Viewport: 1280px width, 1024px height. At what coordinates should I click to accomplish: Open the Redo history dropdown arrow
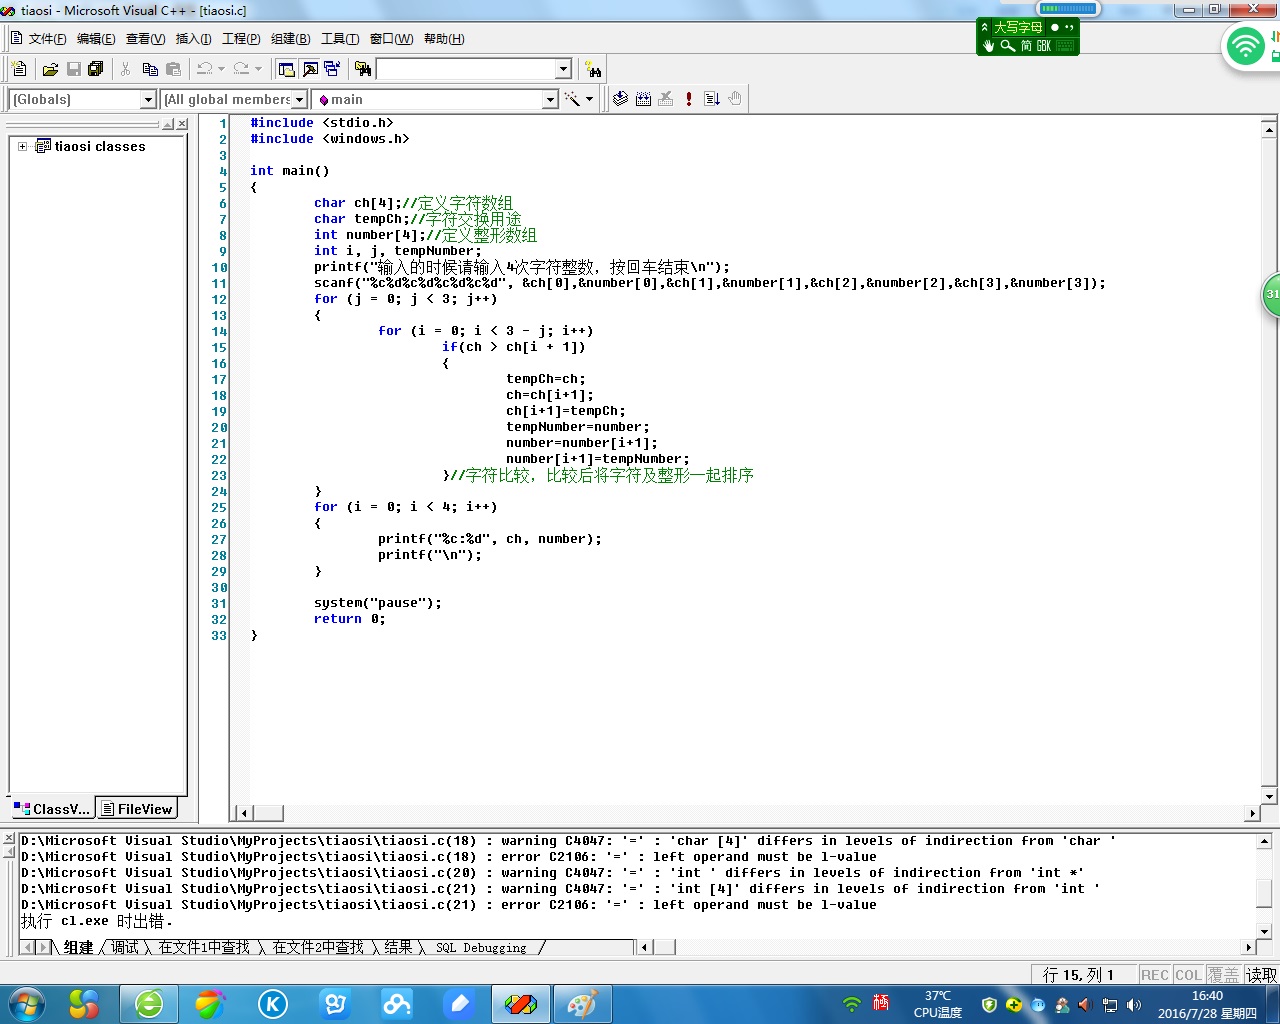[x=258, y=69]
